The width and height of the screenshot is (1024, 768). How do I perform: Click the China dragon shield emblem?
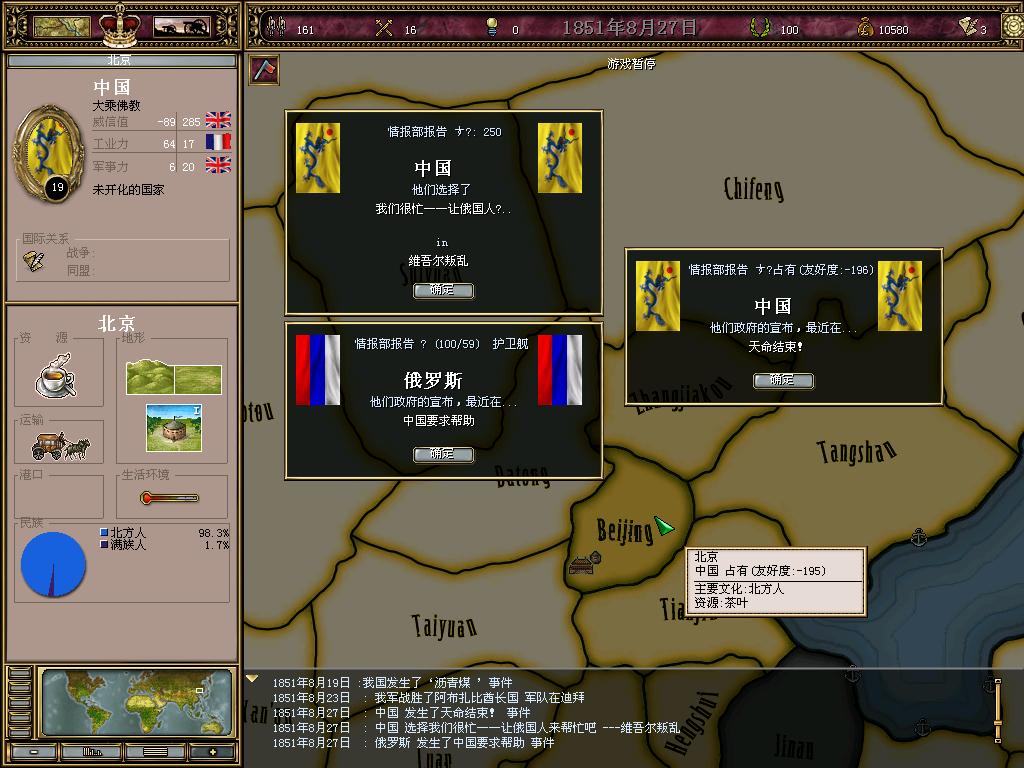50,153
